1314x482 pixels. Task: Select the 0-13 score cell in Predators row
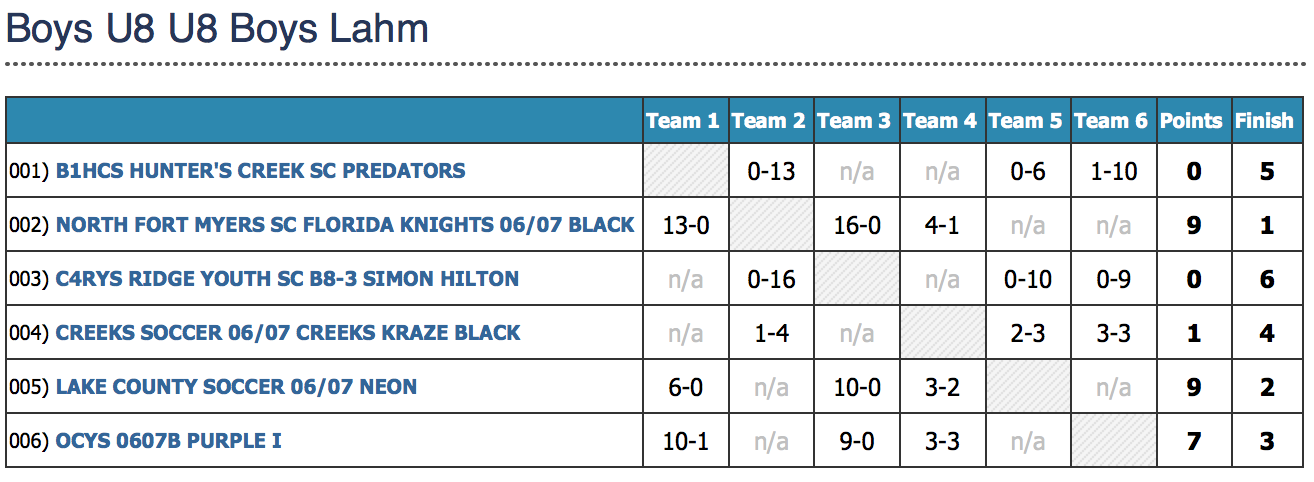[x=771, y=171]
